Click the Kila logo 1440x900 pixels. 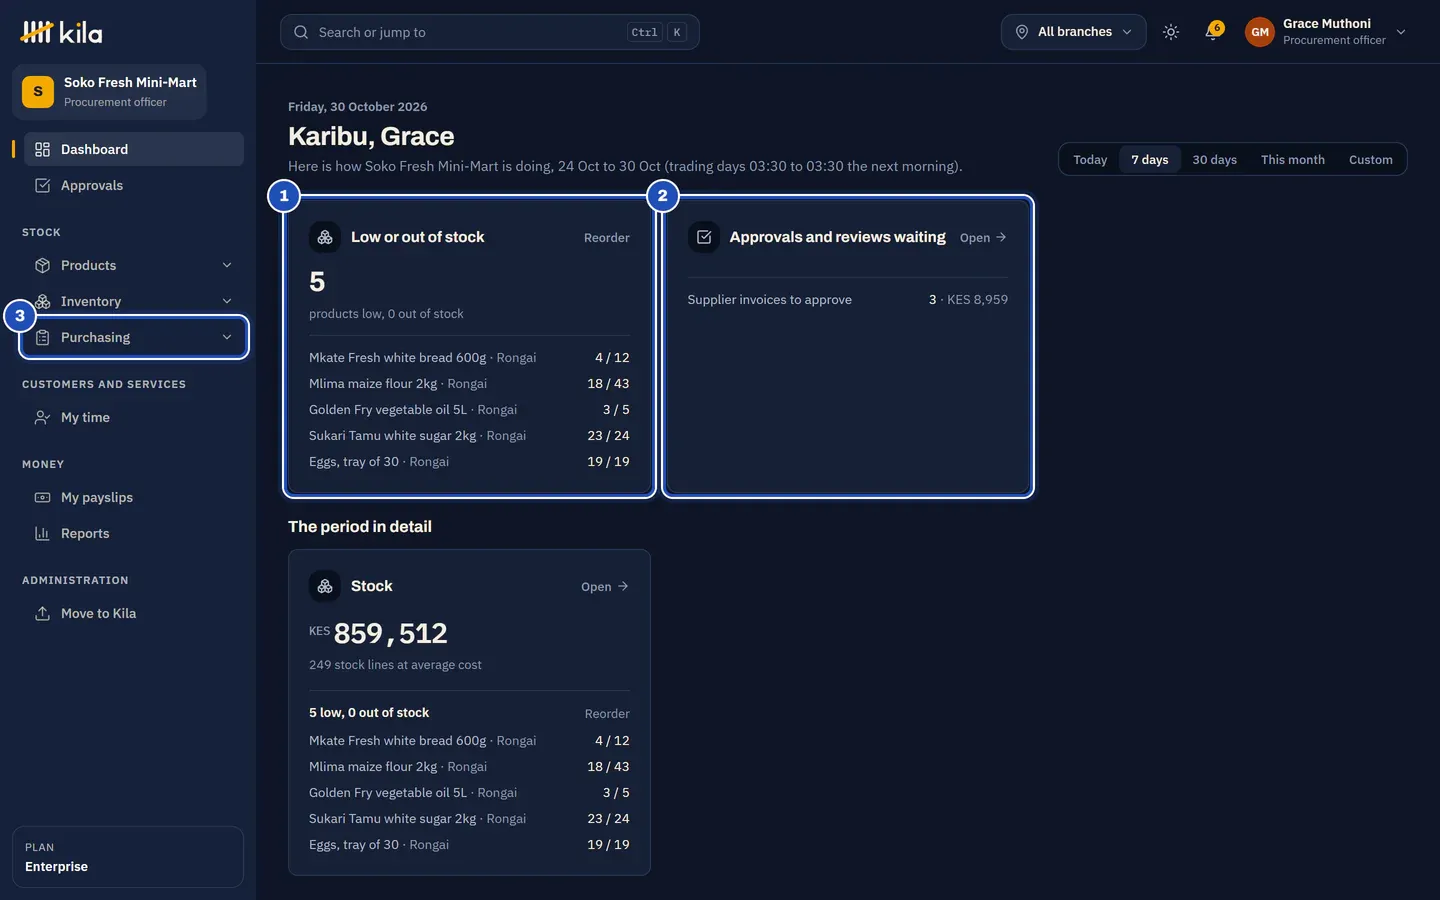coord(61,33)
